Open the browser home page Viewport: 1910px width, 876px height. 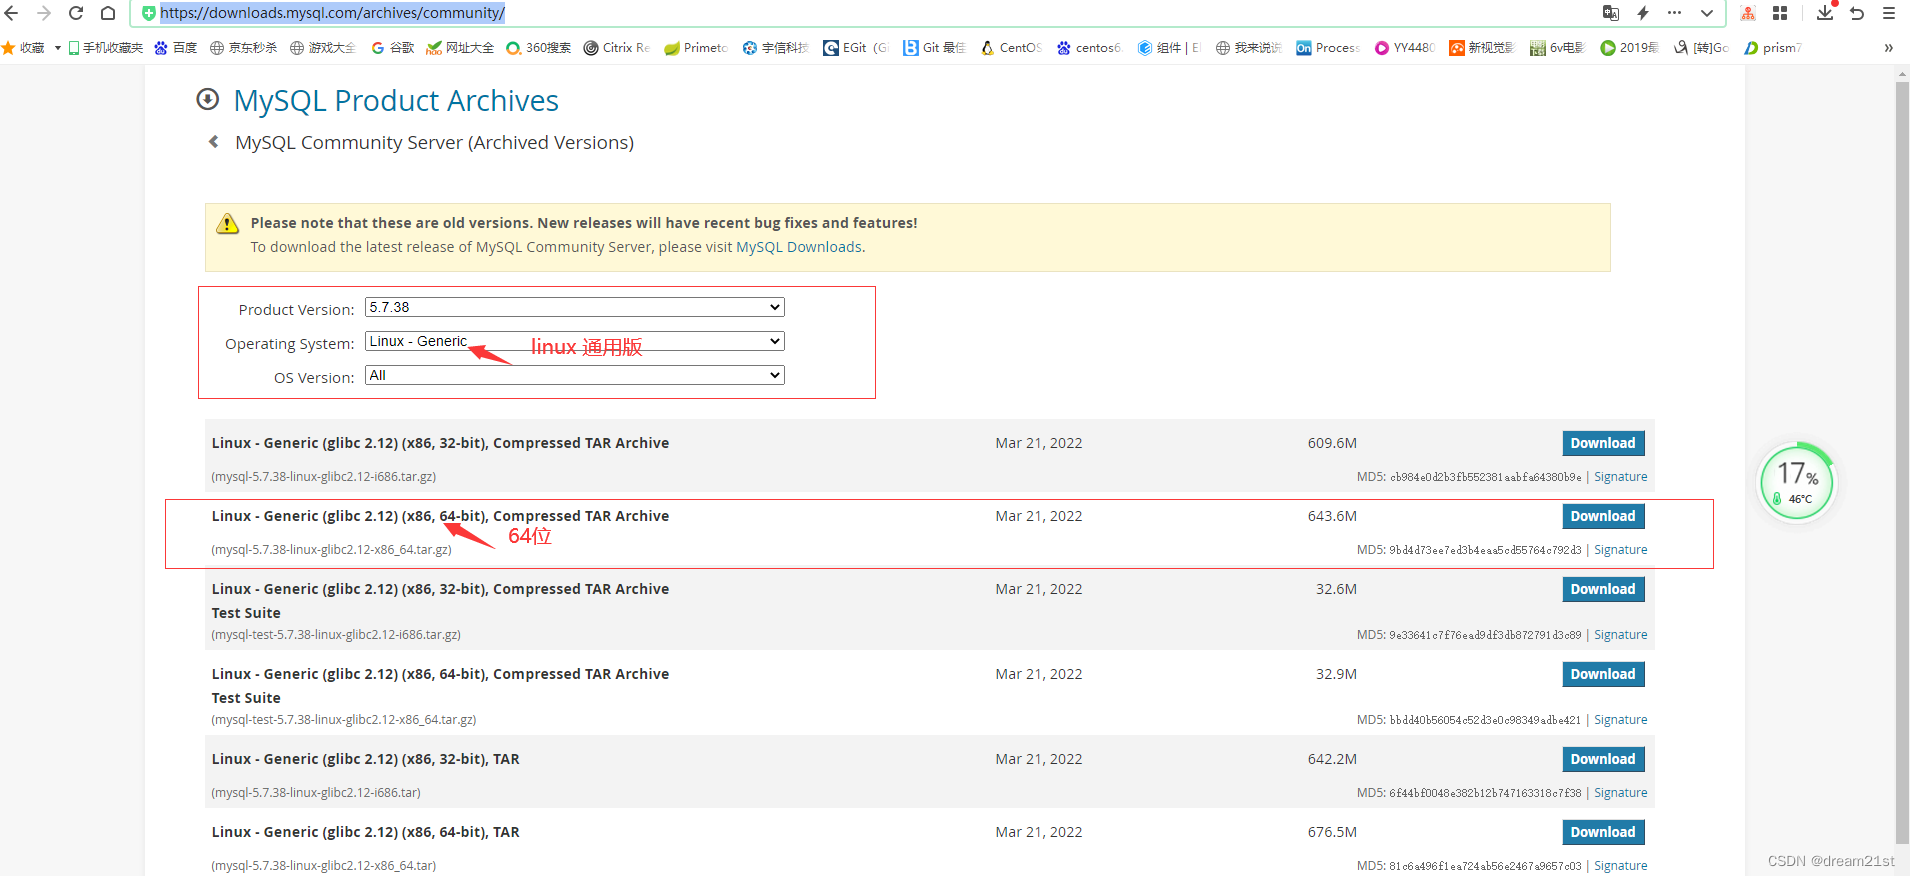point(108,13)
